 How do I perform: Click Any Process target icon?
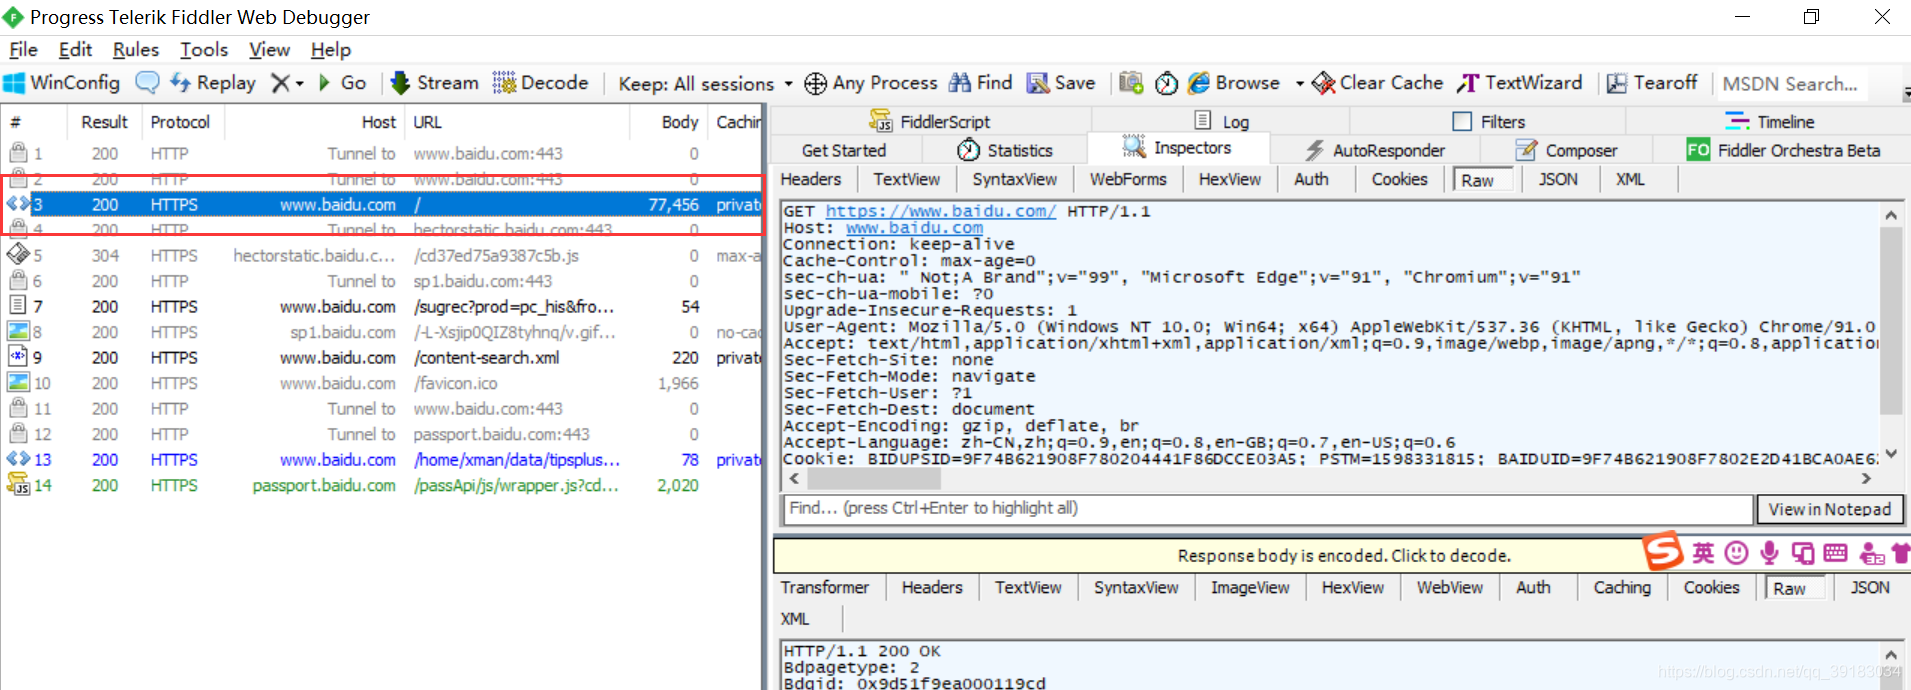[815, 84]
